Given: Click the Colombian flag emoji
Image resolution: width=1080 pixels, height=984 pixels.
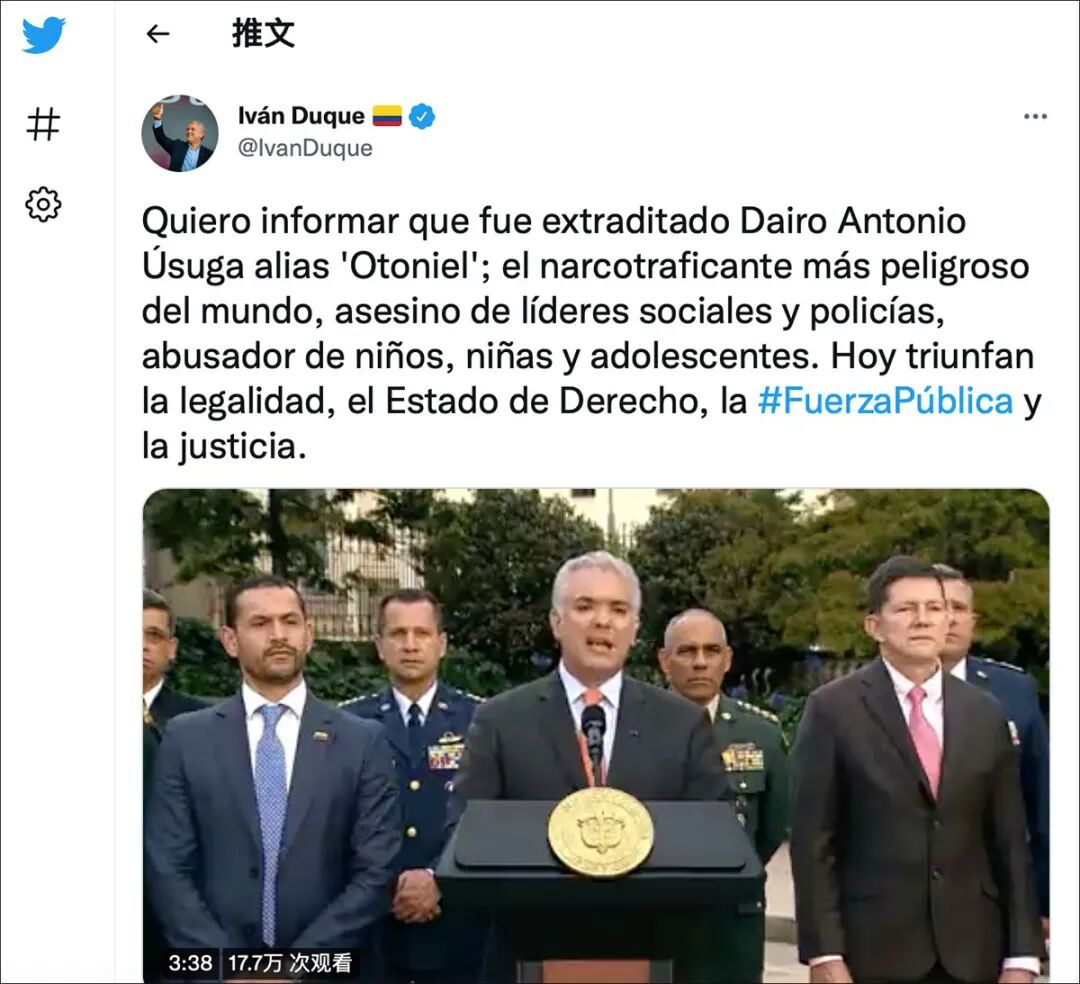Looking at the screenshot, I should [x=387, y=116].
